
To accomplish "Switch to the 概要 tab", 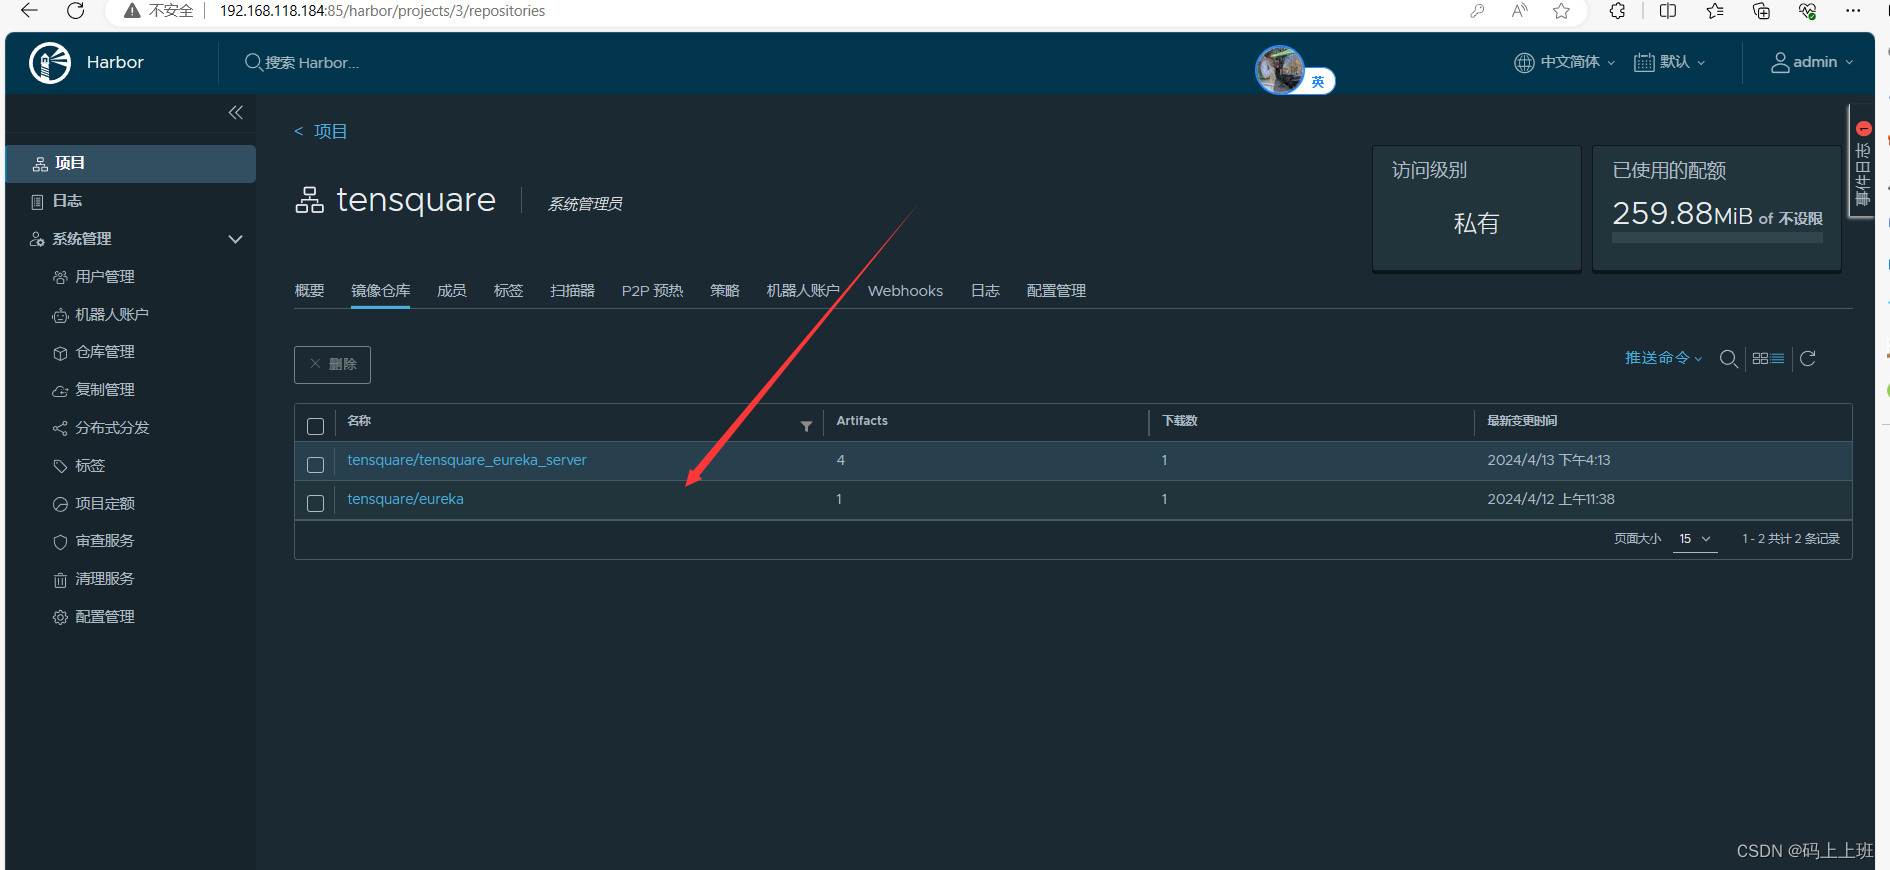I will tap(310, 291).
